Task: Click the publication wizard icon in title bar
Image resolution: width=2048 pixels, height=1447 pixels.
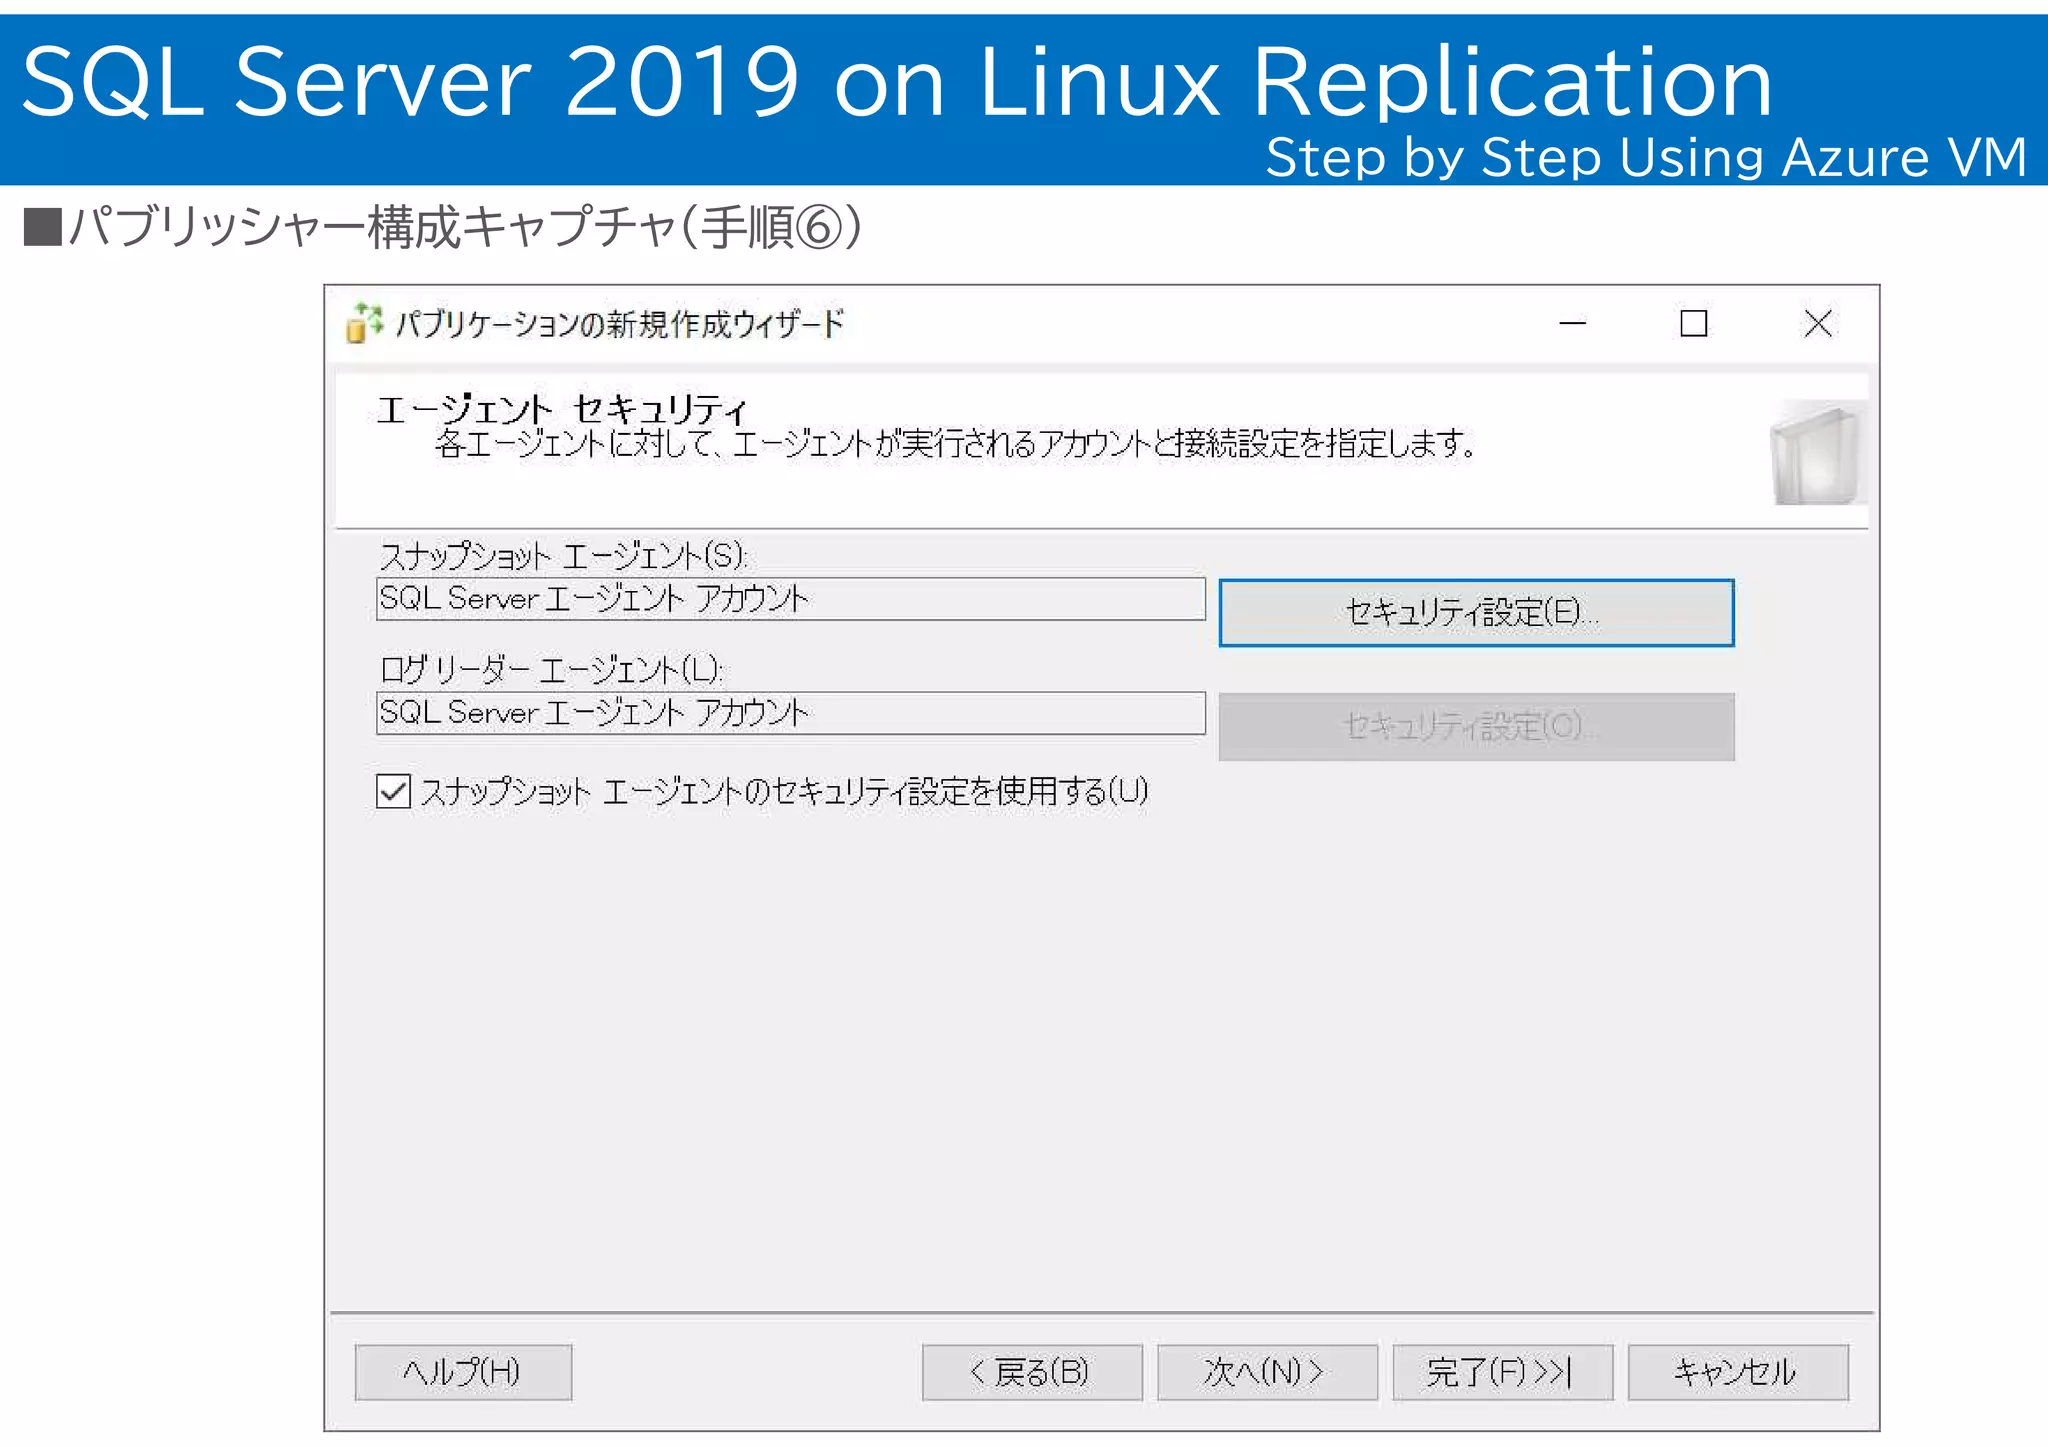Action: tap(364, 323)
